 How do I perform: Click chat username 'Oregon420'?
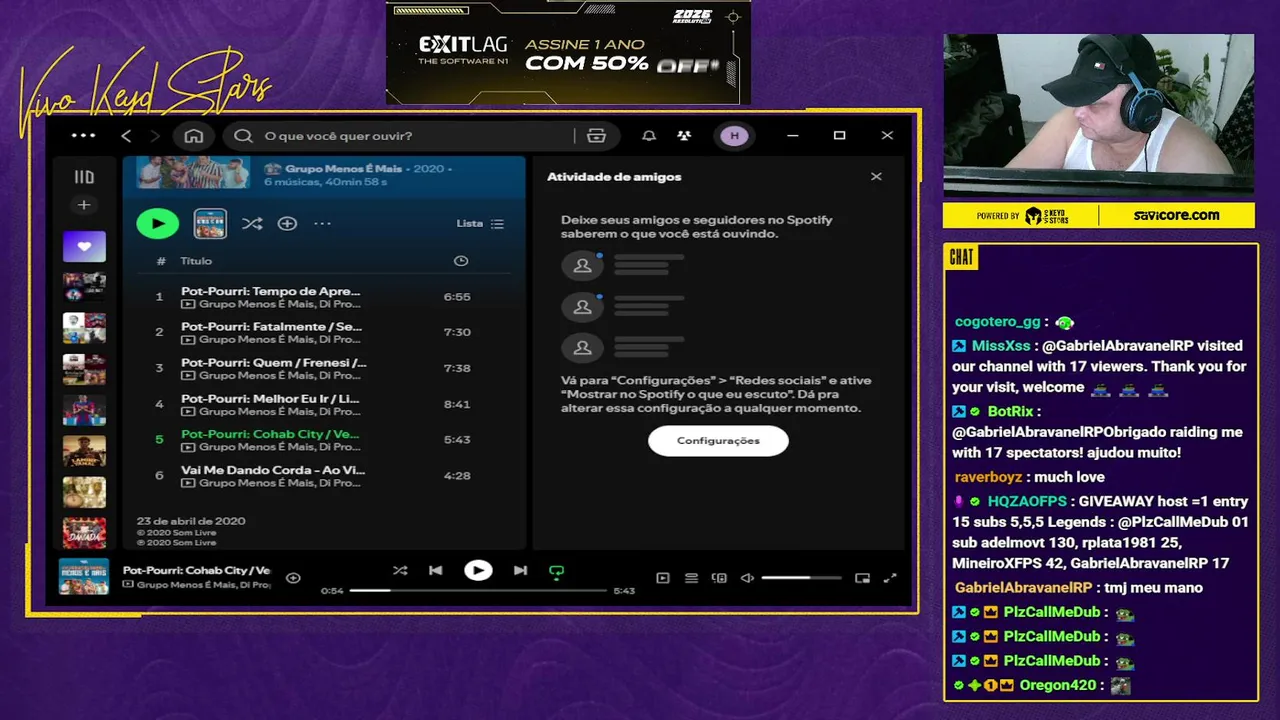click(x=1060, y=686)
